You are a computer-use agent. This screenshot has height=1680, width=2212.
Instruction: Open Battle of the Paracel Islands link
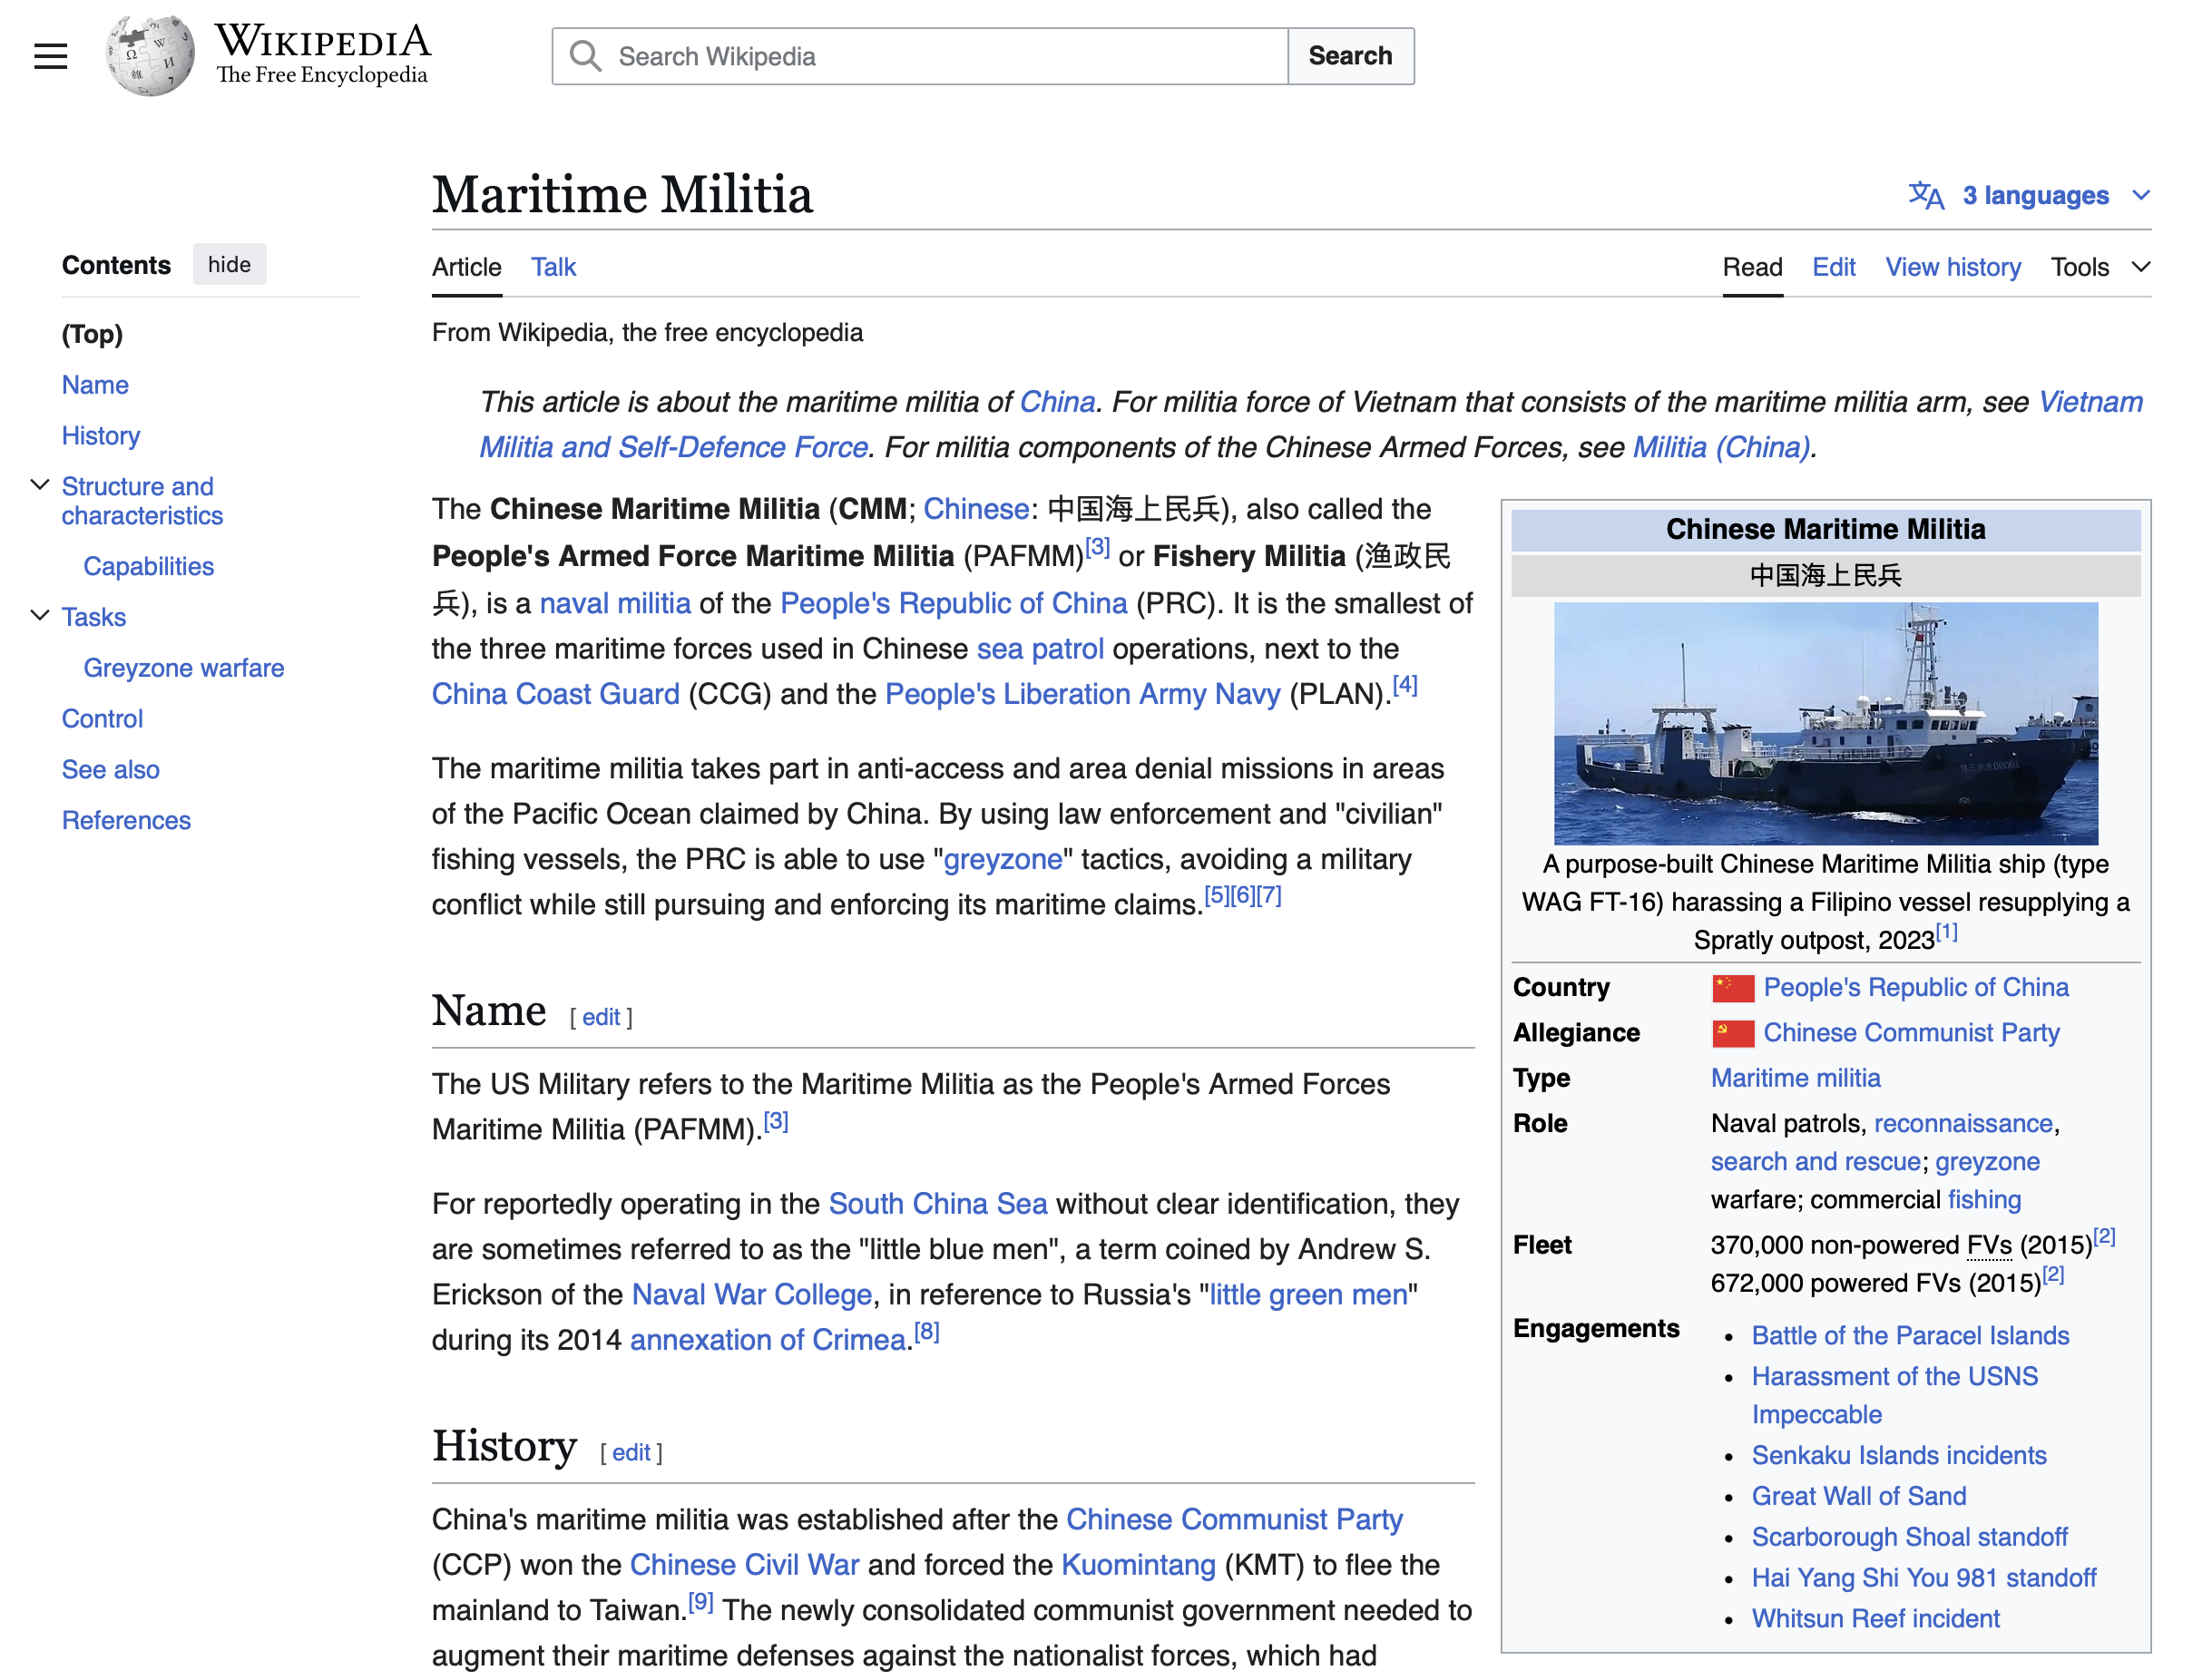pyautogui.click(x=1910, y=1336)
